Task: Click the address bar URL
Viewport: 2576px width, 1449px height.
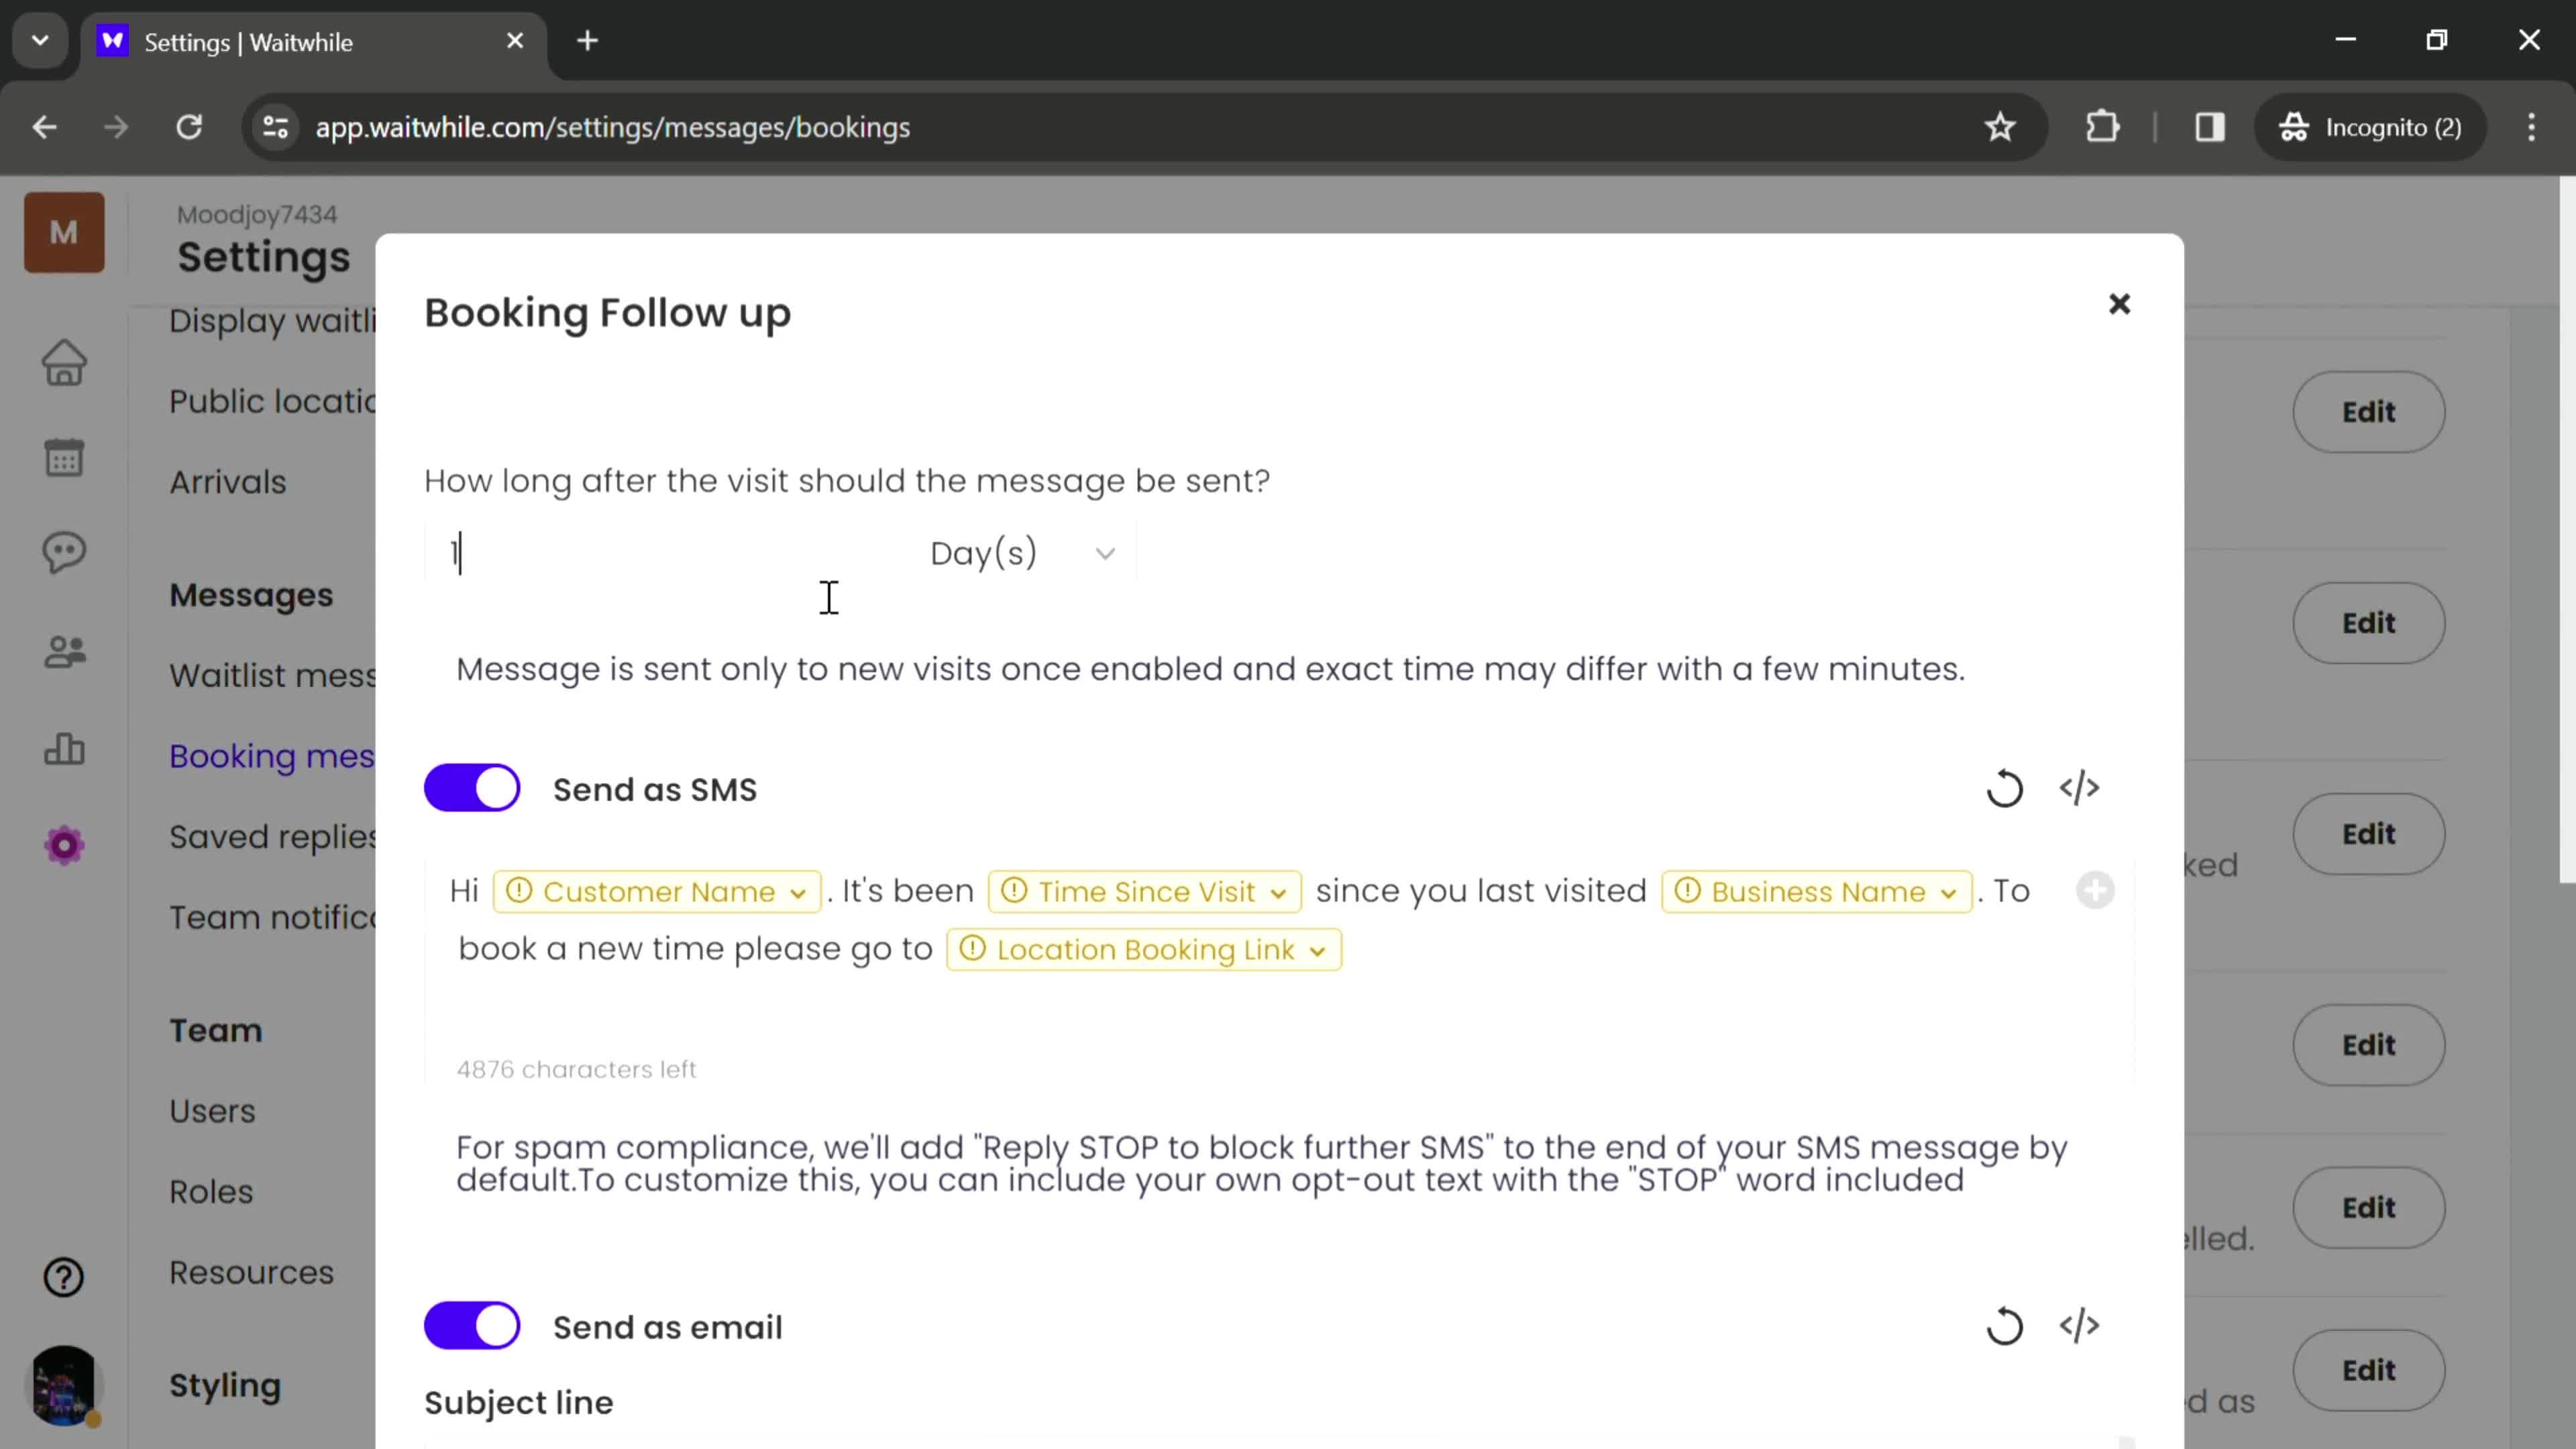Action: point(612,127)
